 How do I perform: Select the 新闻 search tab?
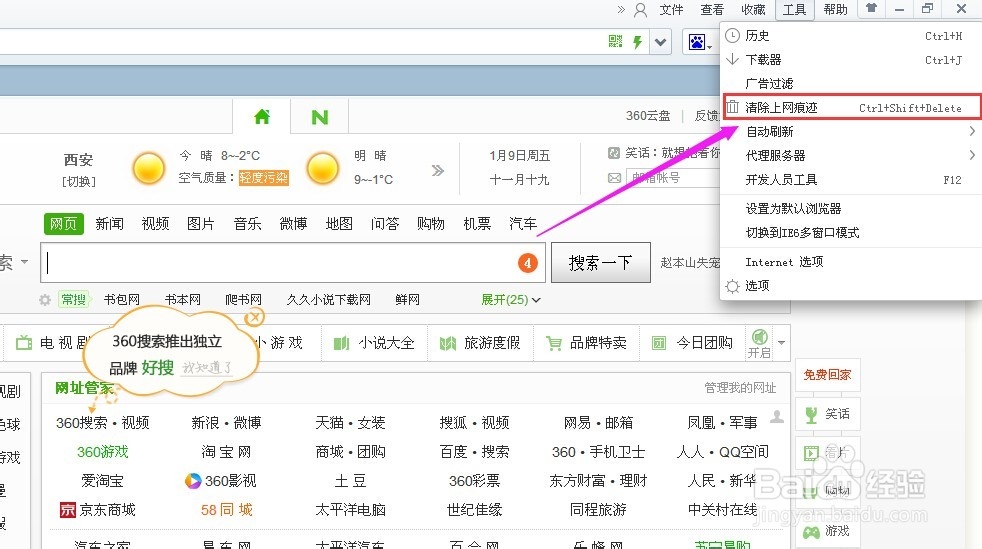[x=110, y=223]
